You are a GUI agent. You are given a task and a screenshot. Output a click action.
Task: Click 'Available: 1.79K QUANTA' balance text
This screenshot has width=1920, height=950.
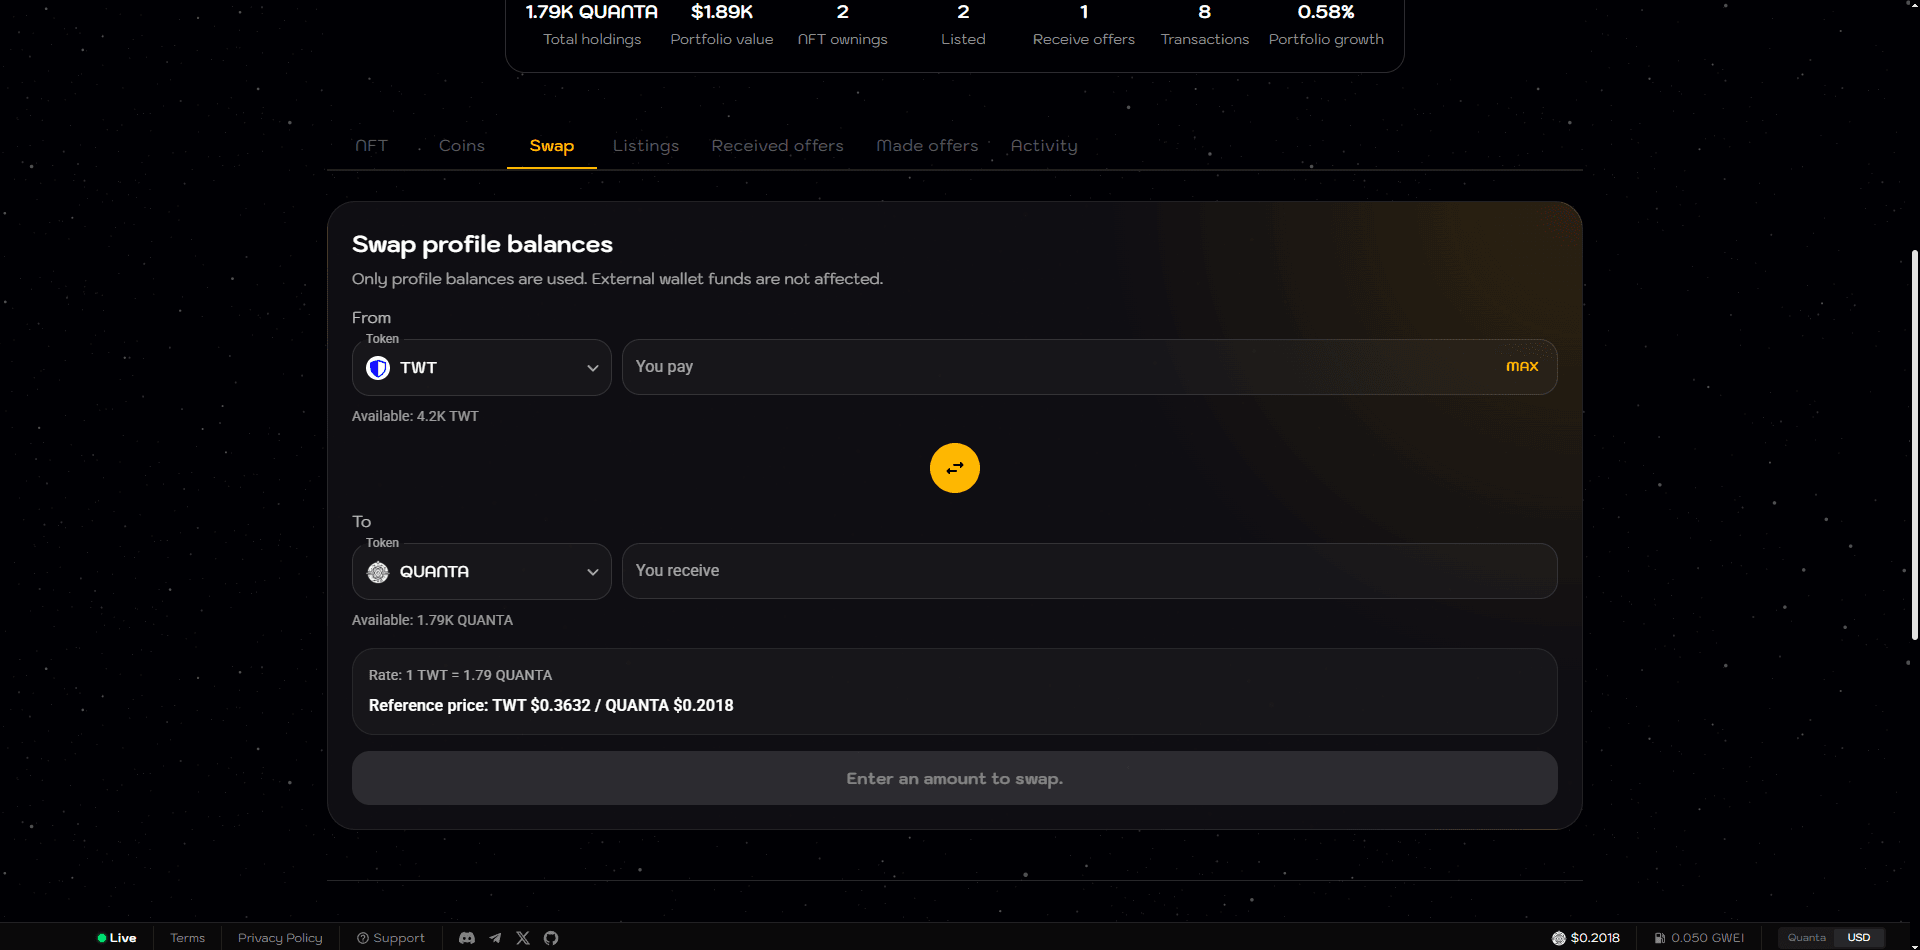(432, 620)
